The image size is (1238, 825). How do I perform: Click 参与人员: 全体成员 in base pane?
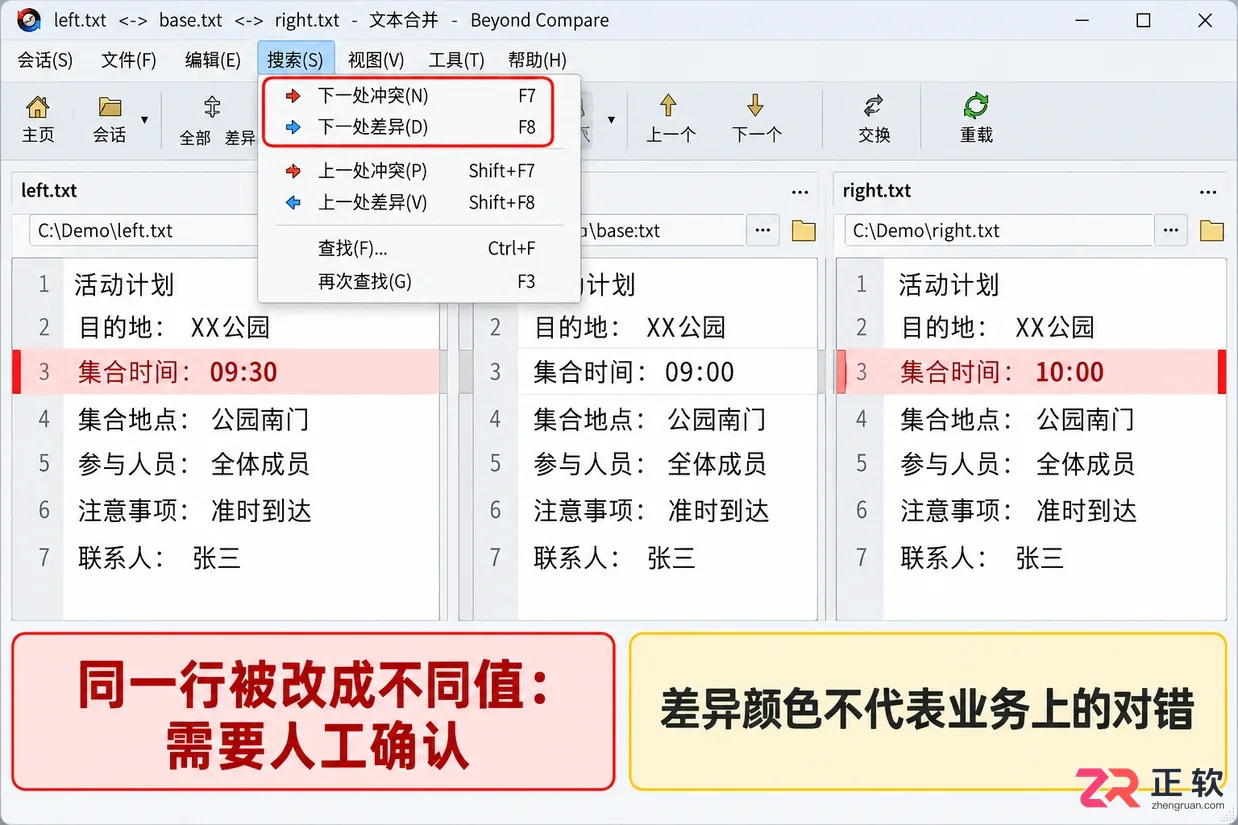(650, 464)
